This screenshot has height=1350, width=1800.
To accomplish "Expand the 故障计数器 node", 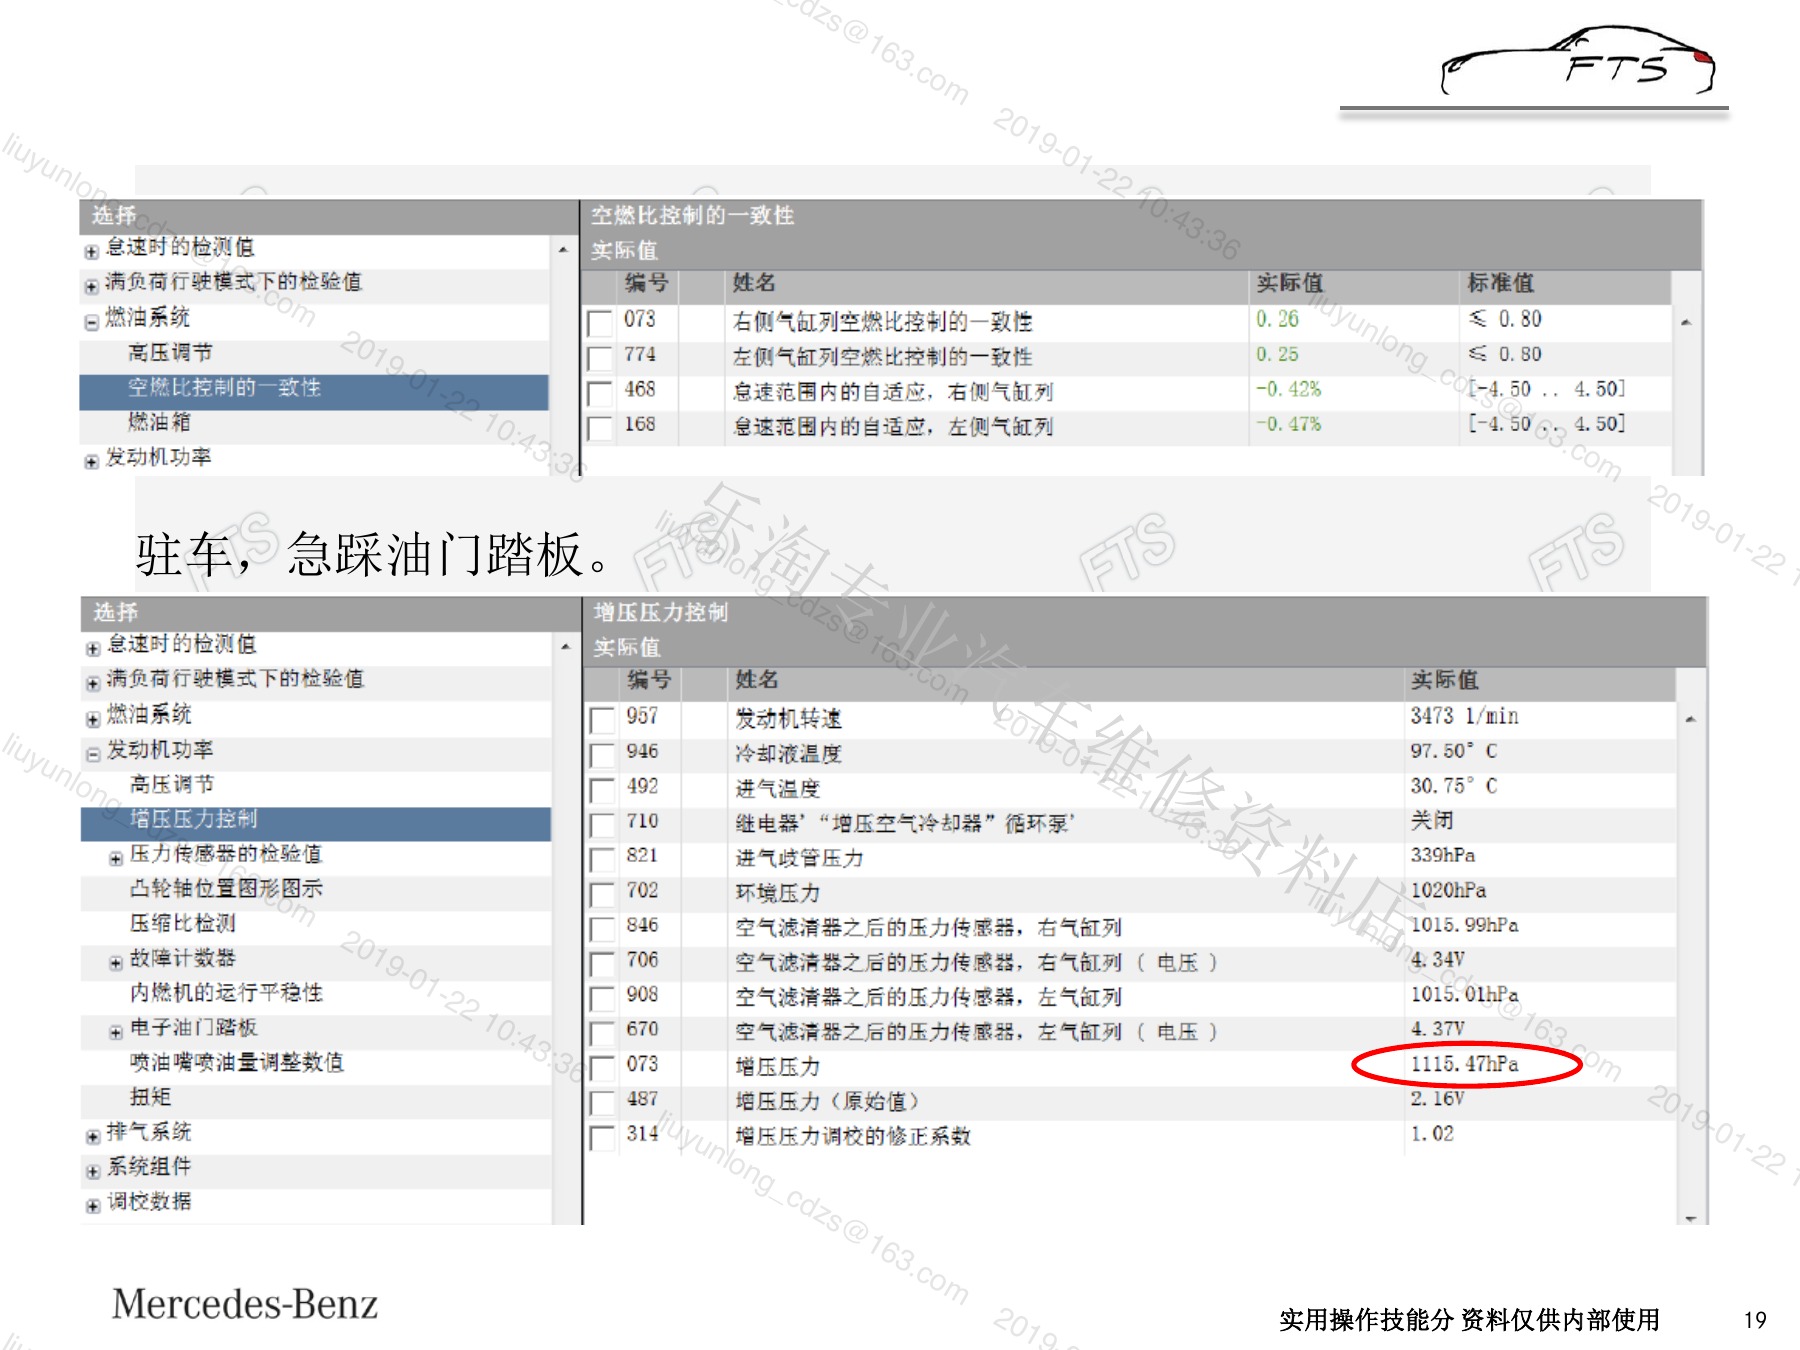I will point(116,963).
